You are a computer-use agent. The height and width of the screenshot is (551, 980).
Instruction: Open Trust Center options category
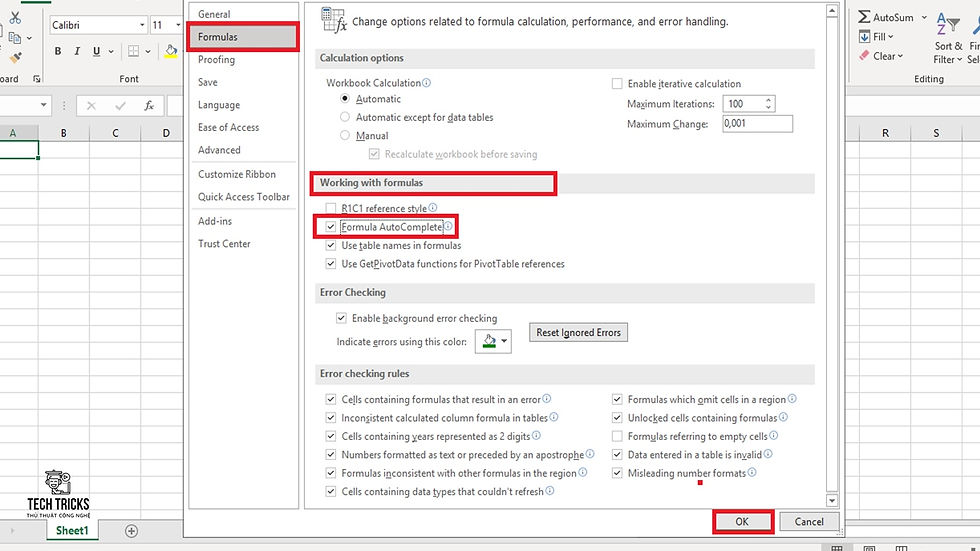pos(242,244)
